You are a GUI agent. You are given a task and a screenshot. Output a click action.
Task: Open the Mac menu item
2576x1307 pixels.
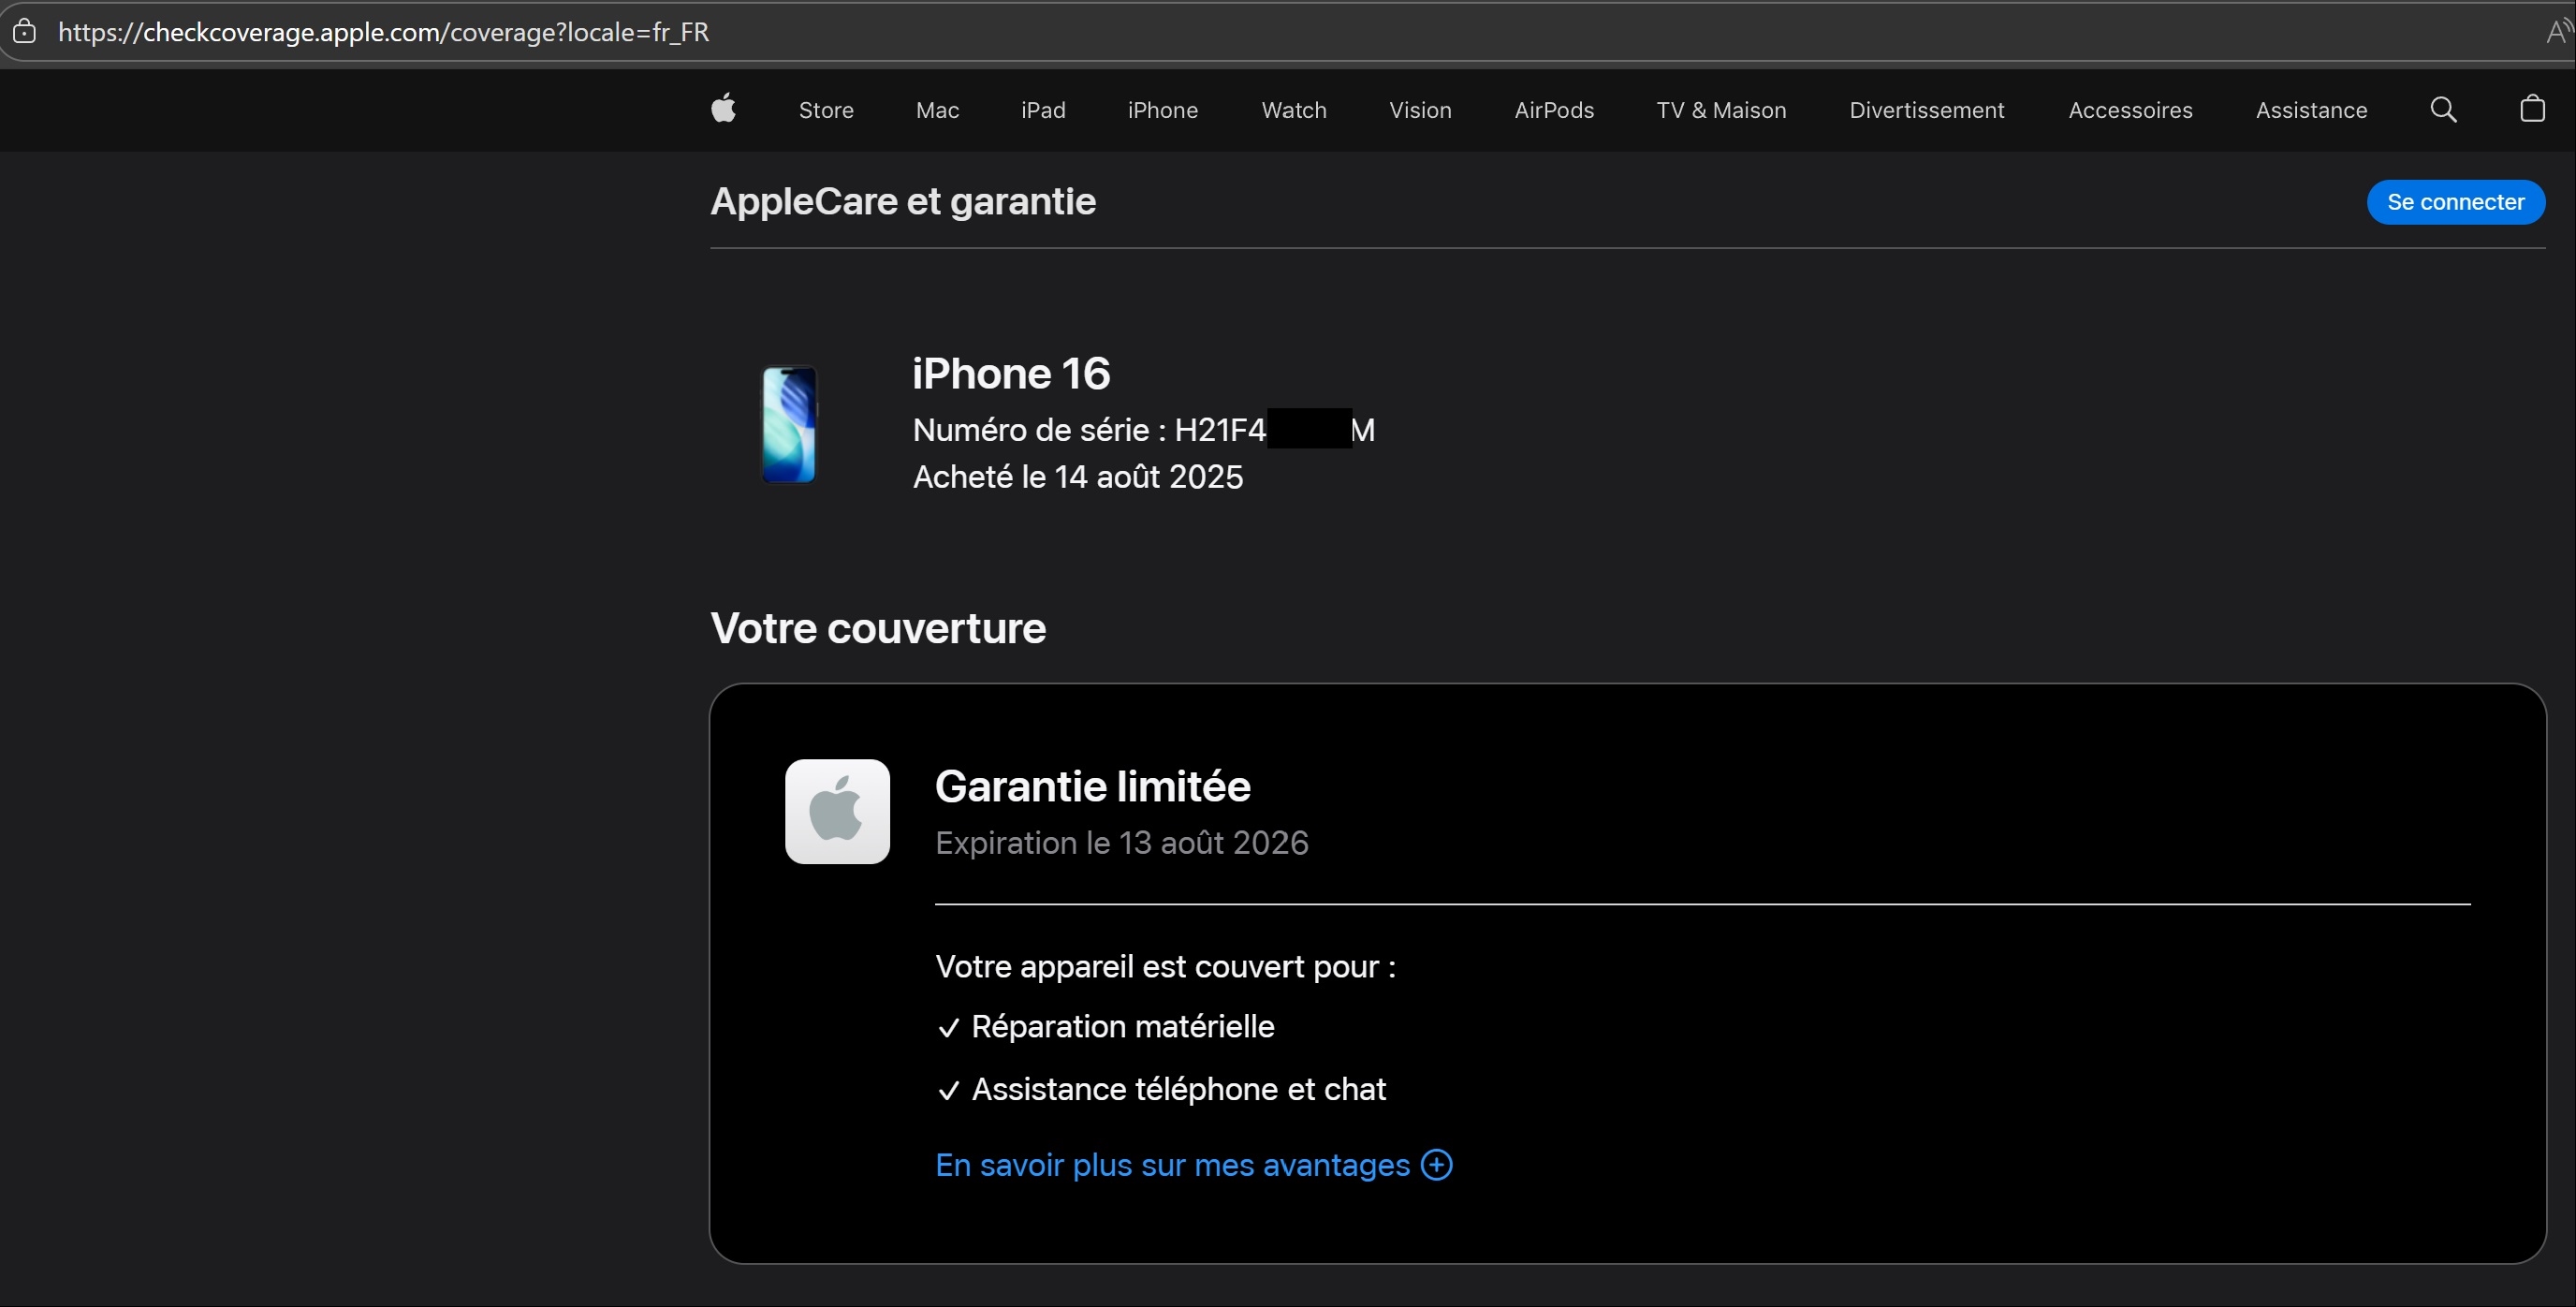tap(937, 110)
